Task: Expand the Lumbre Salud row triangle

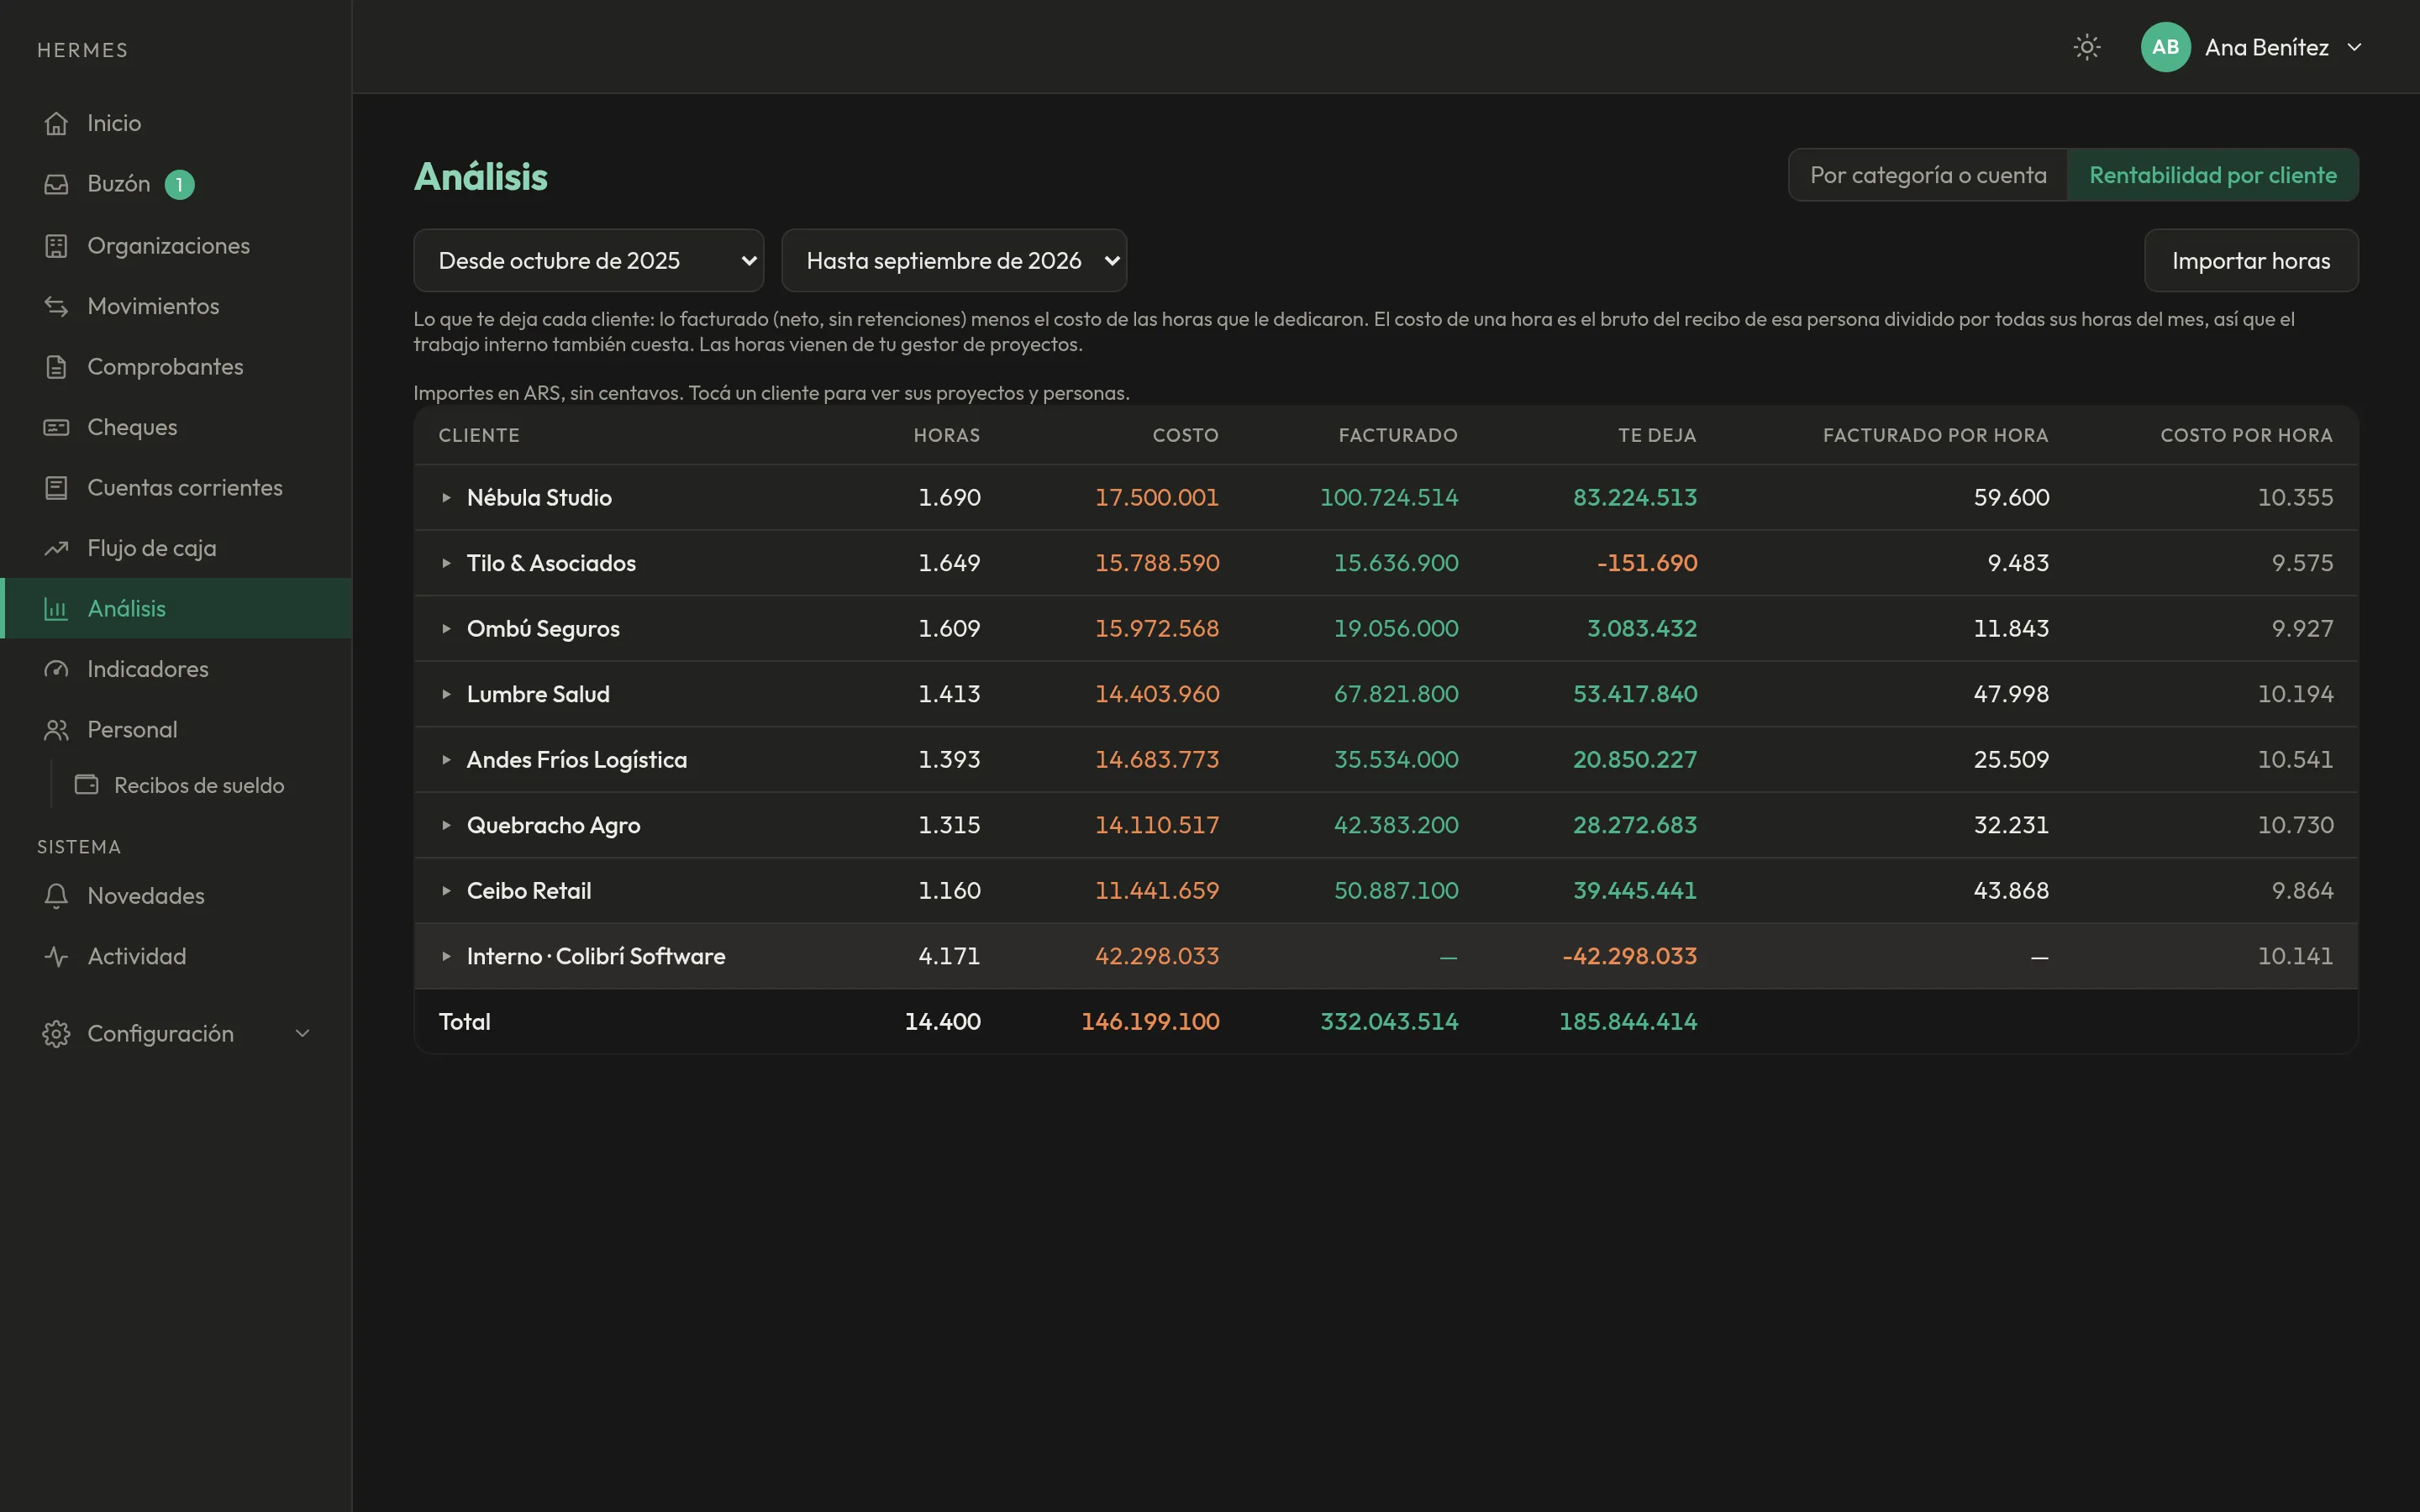Action: (446, 694)
